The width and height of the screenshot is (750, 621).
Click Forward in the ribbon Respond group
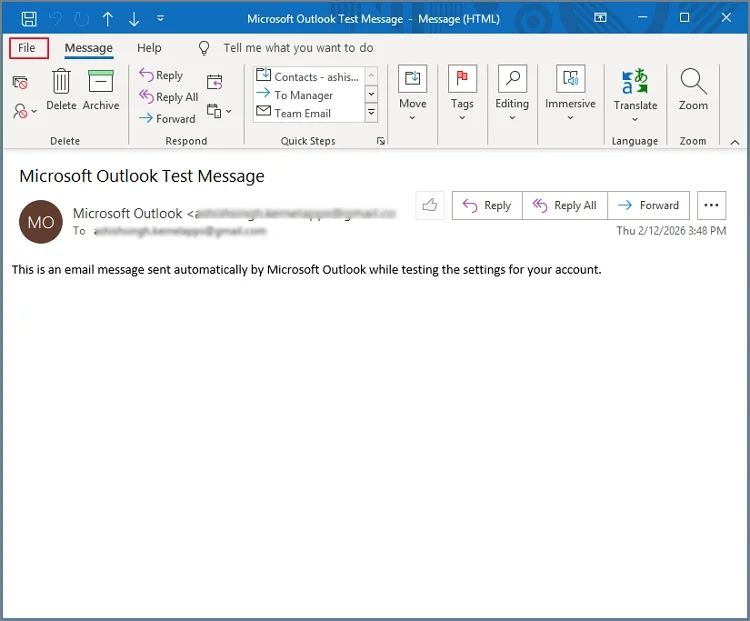click(167, 118)
